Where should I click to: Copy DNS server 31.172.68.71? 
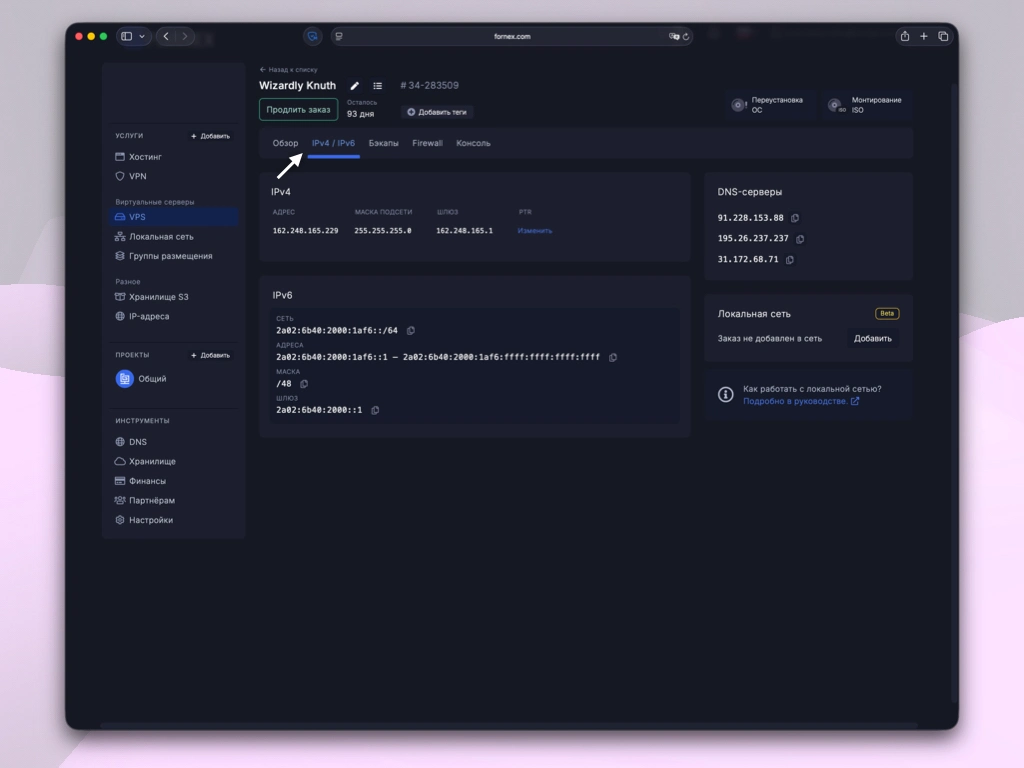pyautogui.click(x=789, y=260)
